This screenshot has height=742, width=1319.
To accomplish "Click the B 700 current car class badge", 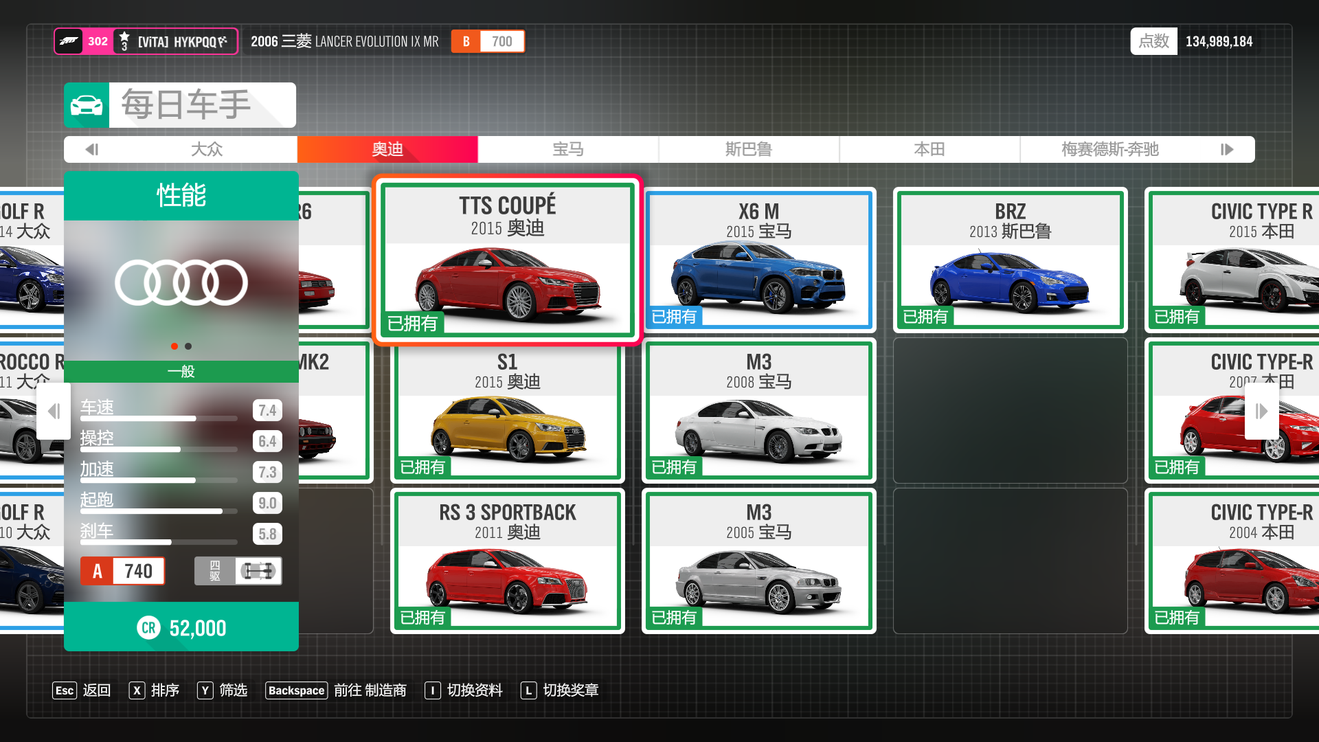I will point(488,41).
